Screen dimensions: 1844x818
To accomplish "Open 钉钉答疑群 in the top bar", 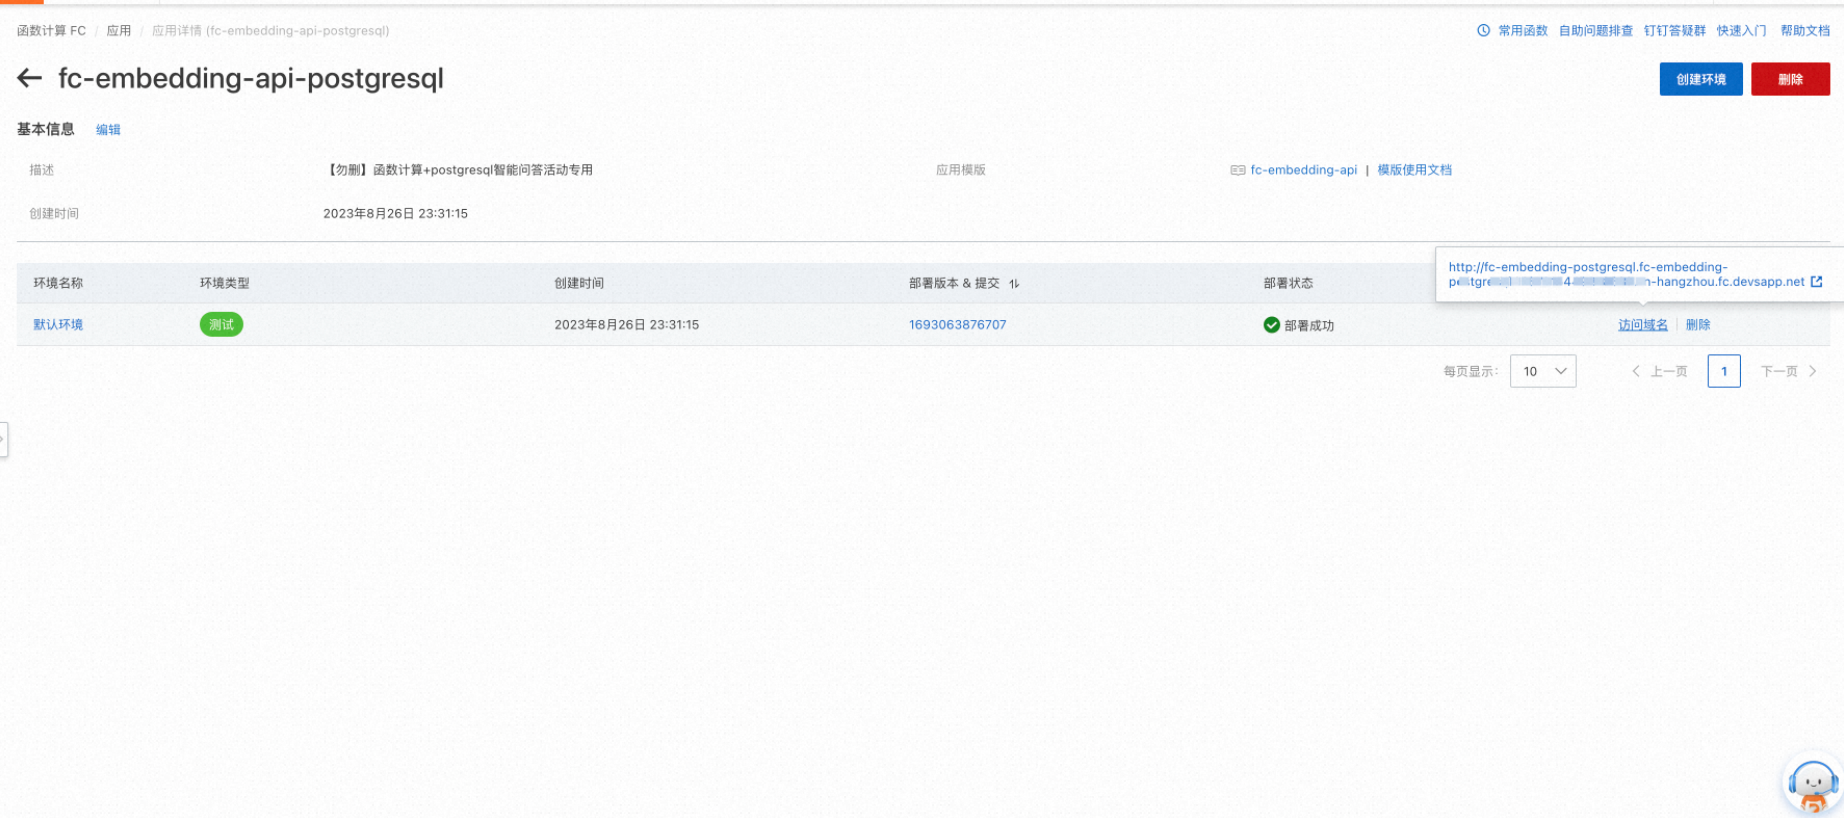I will point(1674,31).
